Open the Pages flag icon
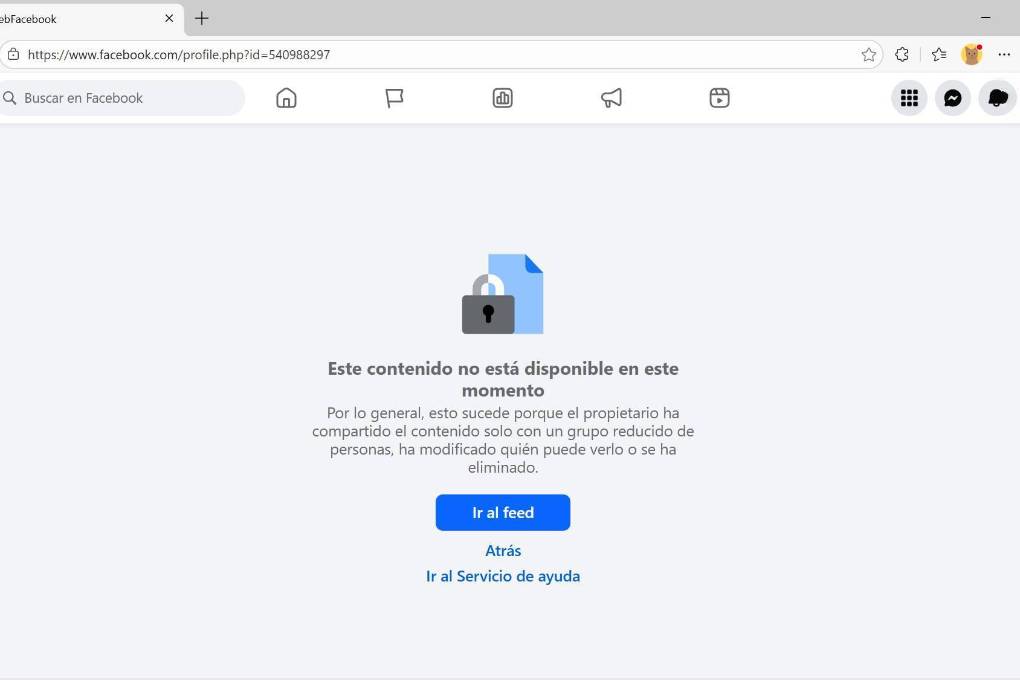1020x680 pixels. [394, 98]
